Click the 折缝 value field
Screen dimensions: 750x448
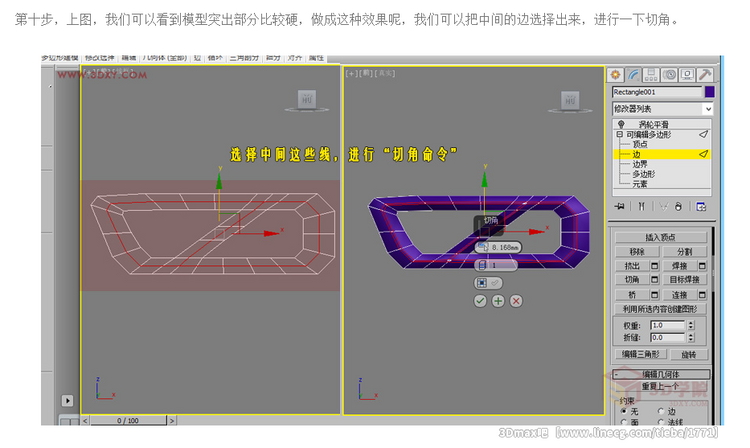click(668, 338)
